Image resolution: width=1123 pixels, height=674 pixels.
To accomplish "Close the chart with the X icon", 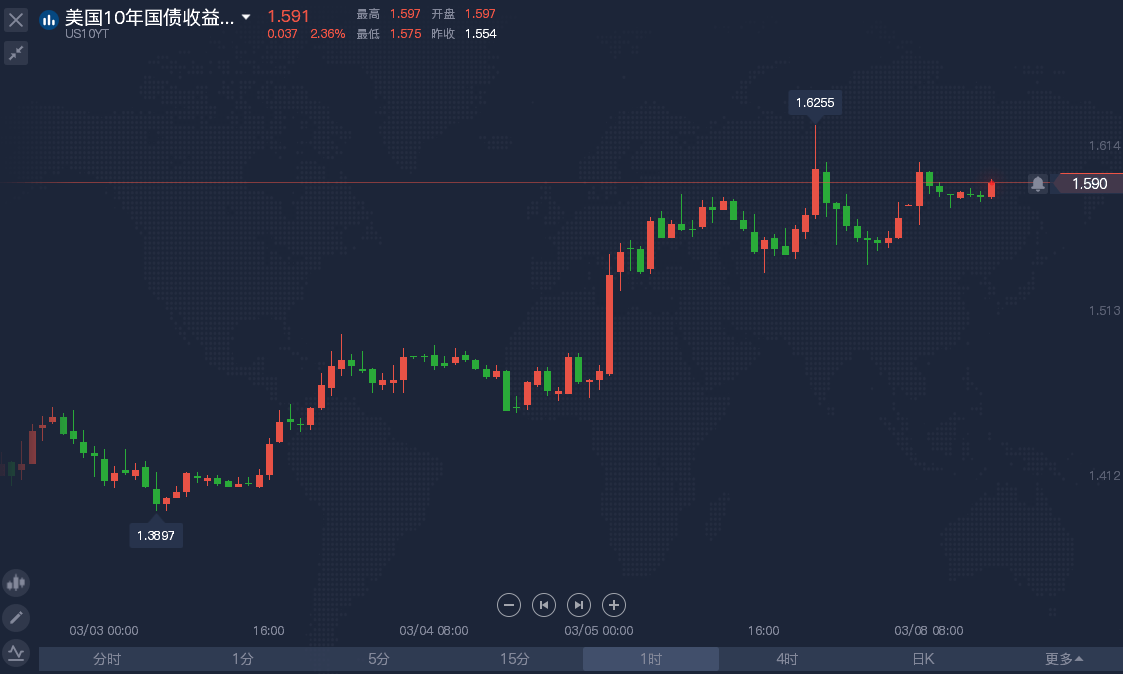I will pos(16,19).
